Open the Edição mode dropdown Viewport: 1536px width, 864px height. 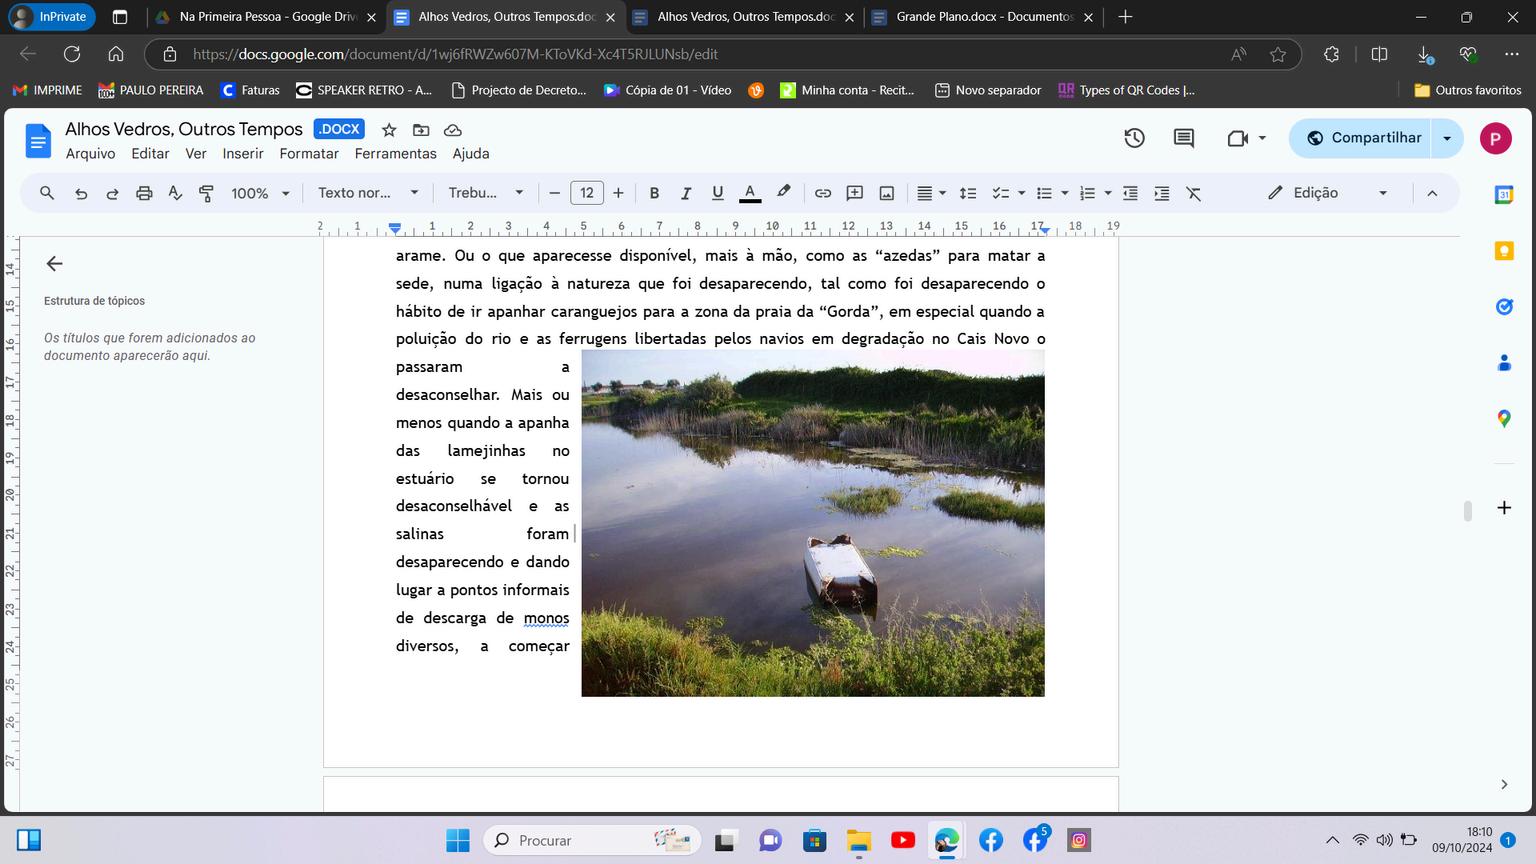coord(1328,193)
